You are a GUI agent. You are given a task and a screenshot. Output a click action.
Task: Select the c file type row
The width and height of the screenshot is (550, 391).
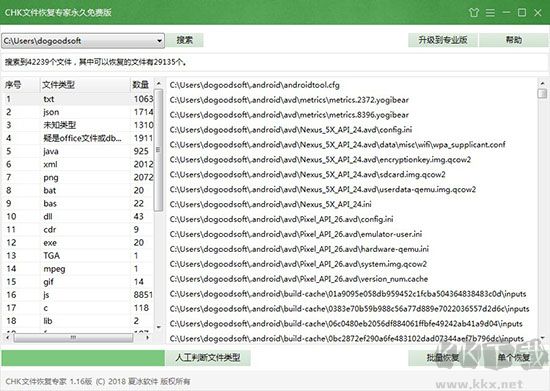point(78,308)
